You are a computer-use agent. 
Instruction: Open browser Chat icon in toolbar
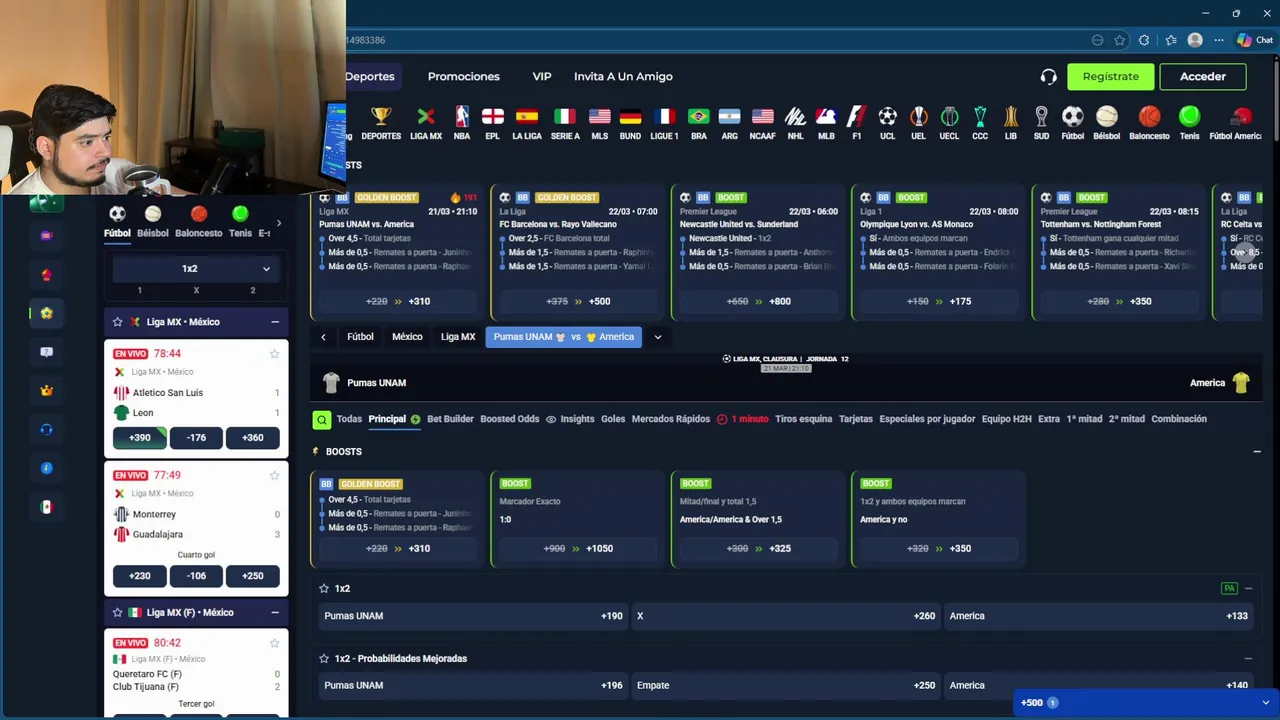point(1254,40)
